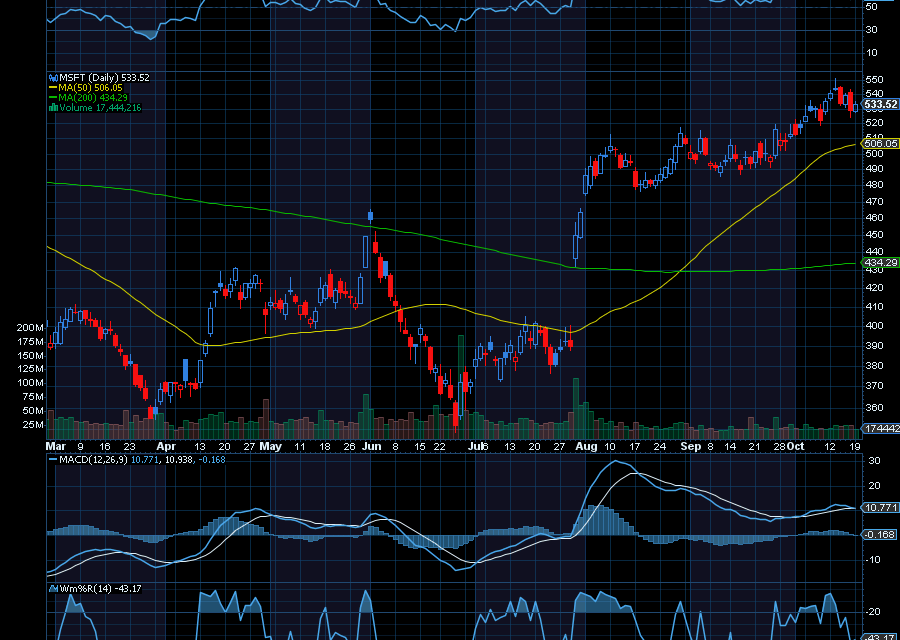Image resolution: width=900 pixels, height=640 pixels.
Task: Click the Jun label on the date axis
Action: pyautogui.click(x=372, y=447)
